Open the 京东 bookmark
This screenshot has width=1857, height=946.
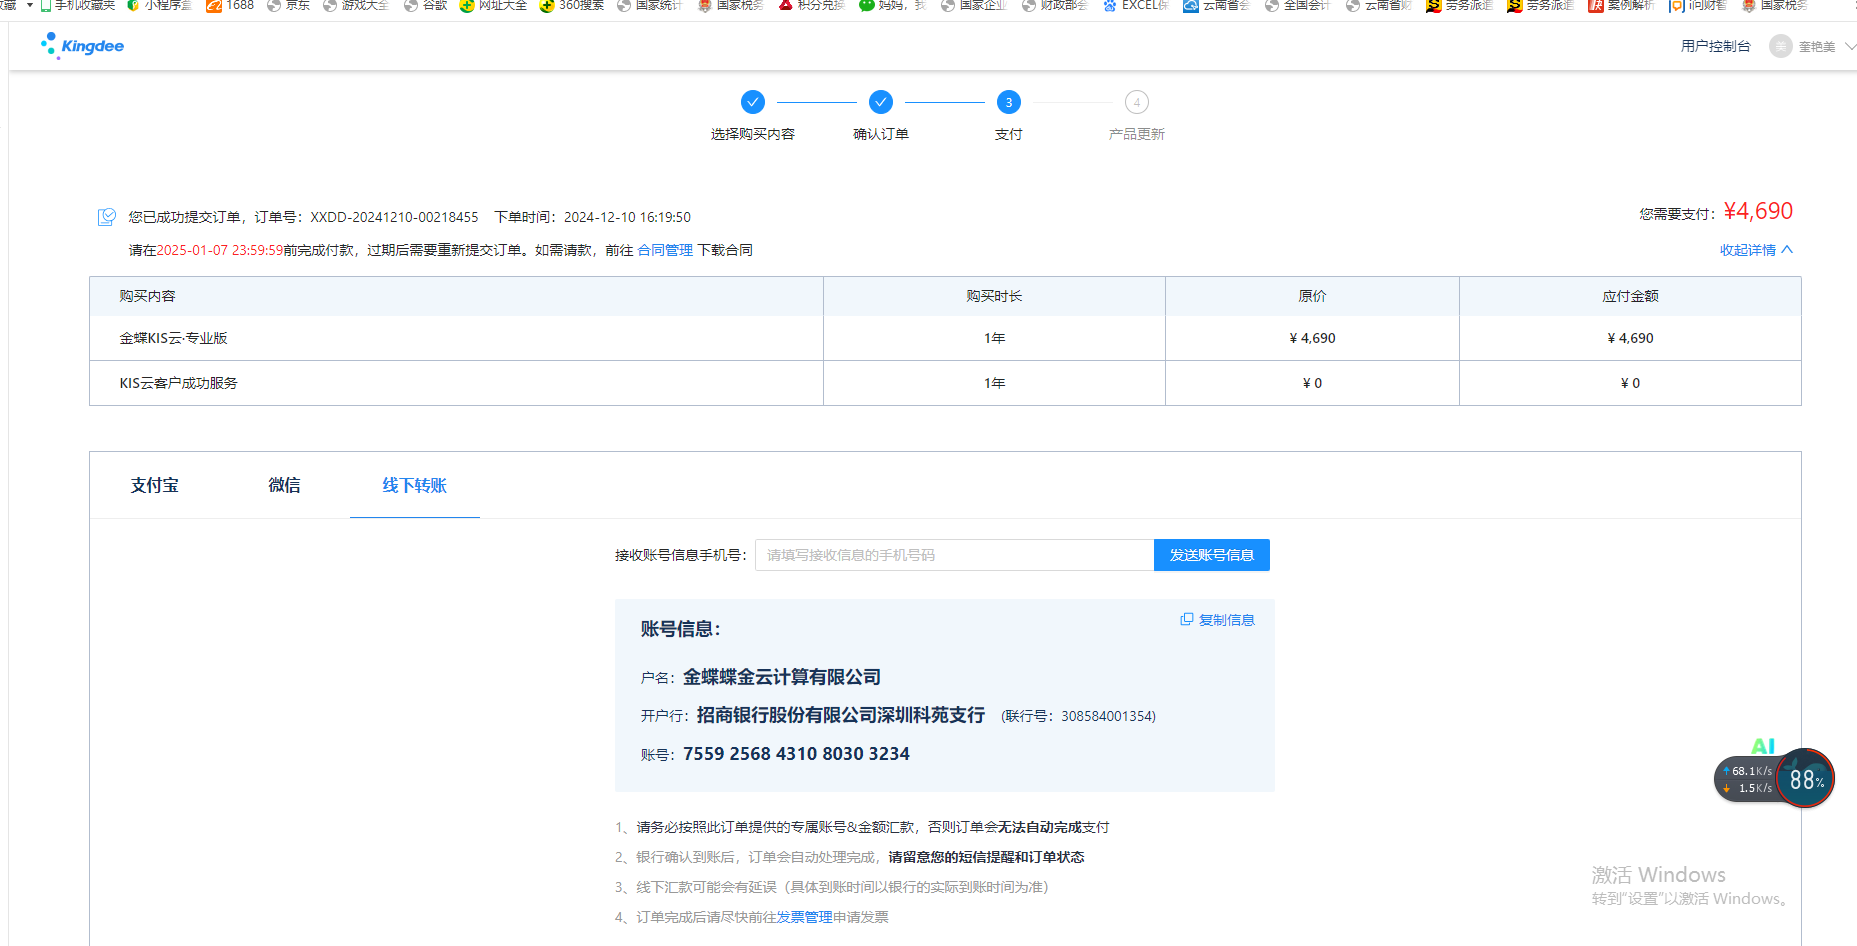click(x=288, y=5)
